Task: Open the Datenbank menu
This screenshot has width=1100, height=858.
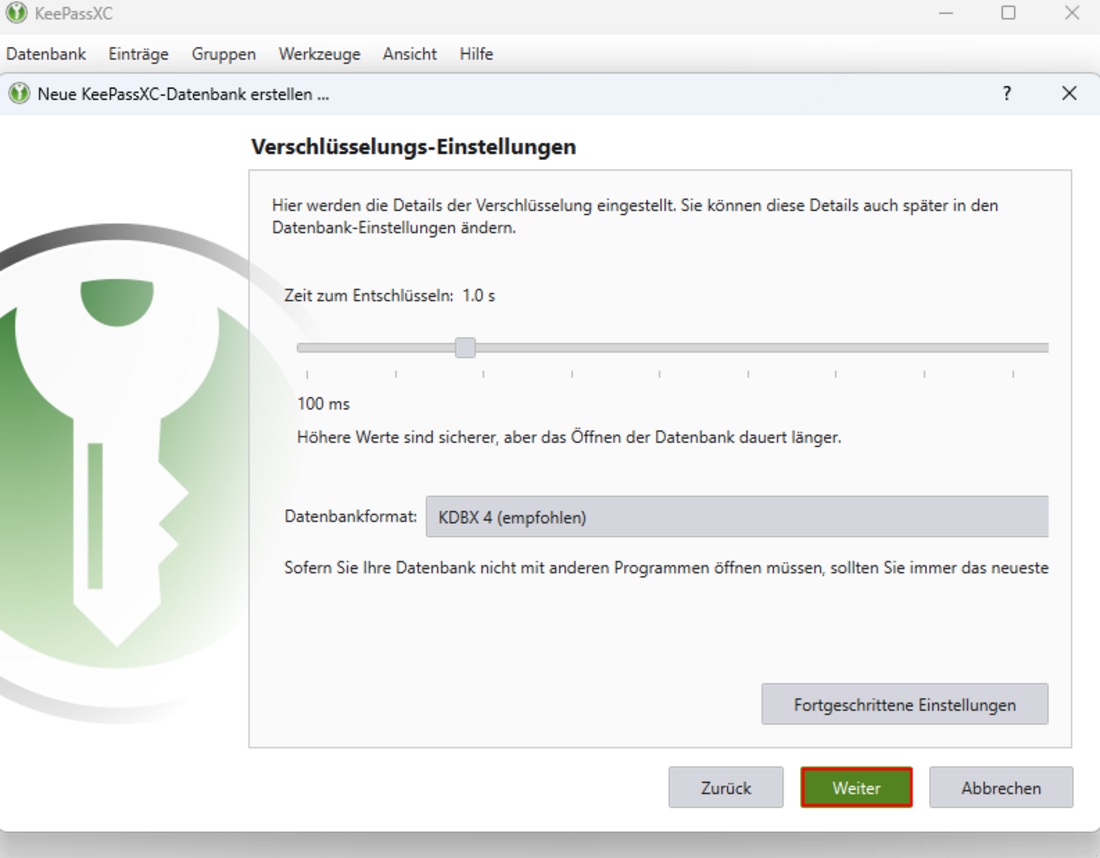Action: pyautogui.click(x=46, y=54)
